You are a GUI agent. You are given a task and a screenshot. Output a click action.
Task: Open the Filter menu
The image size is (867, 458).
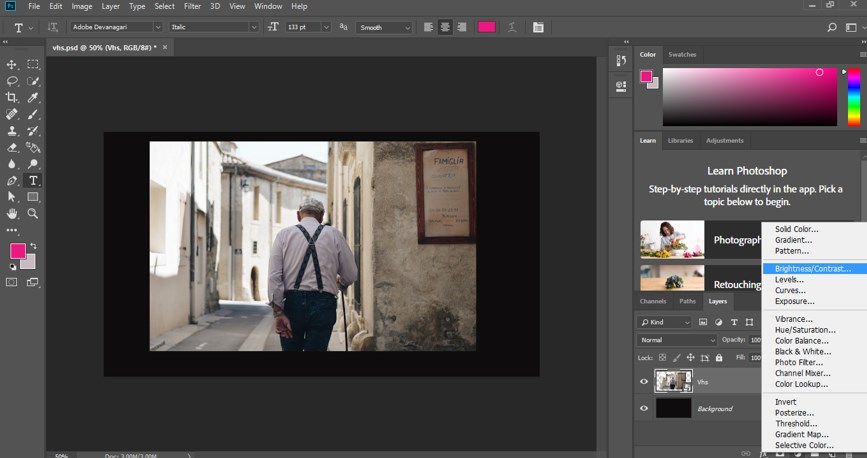click(x=192, y=6)
